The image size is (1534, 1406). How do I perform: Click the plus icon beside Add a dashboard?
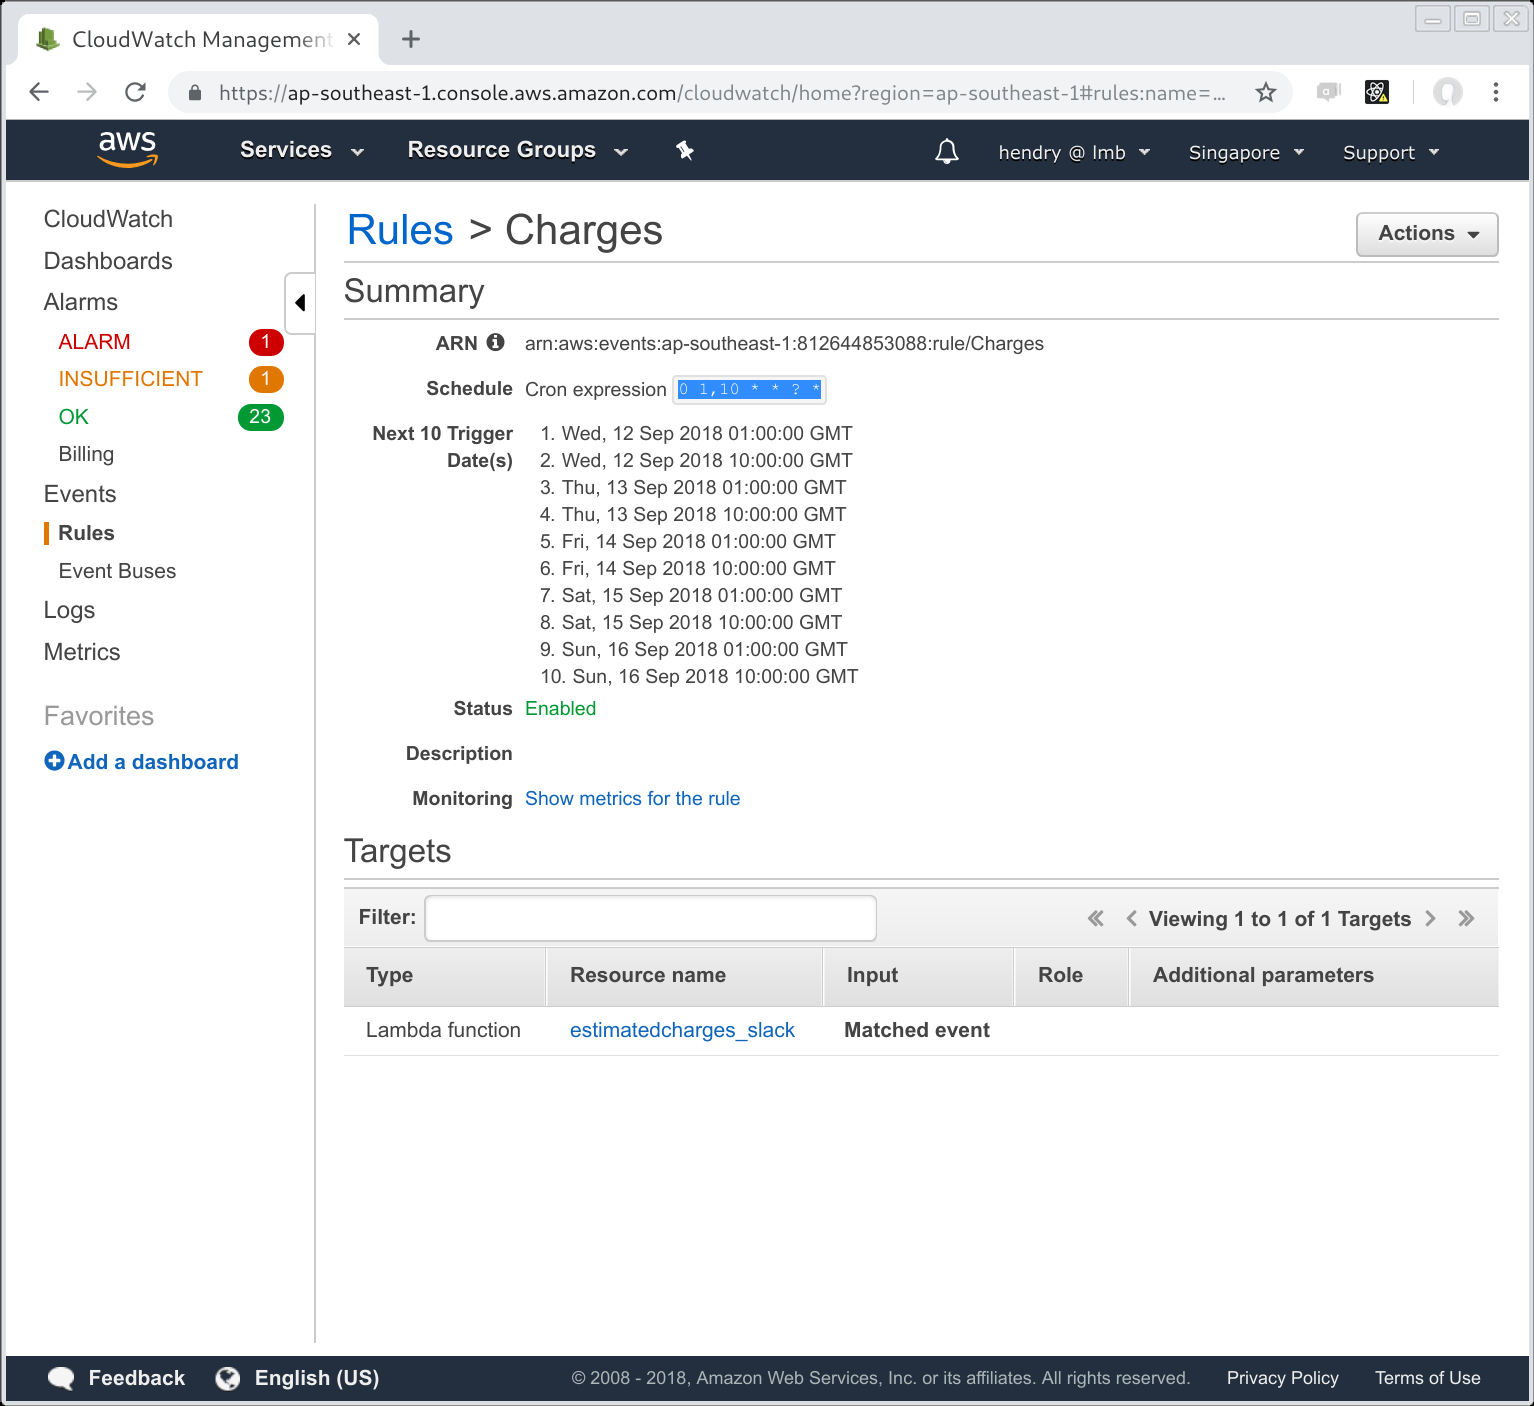coord(54,761)
